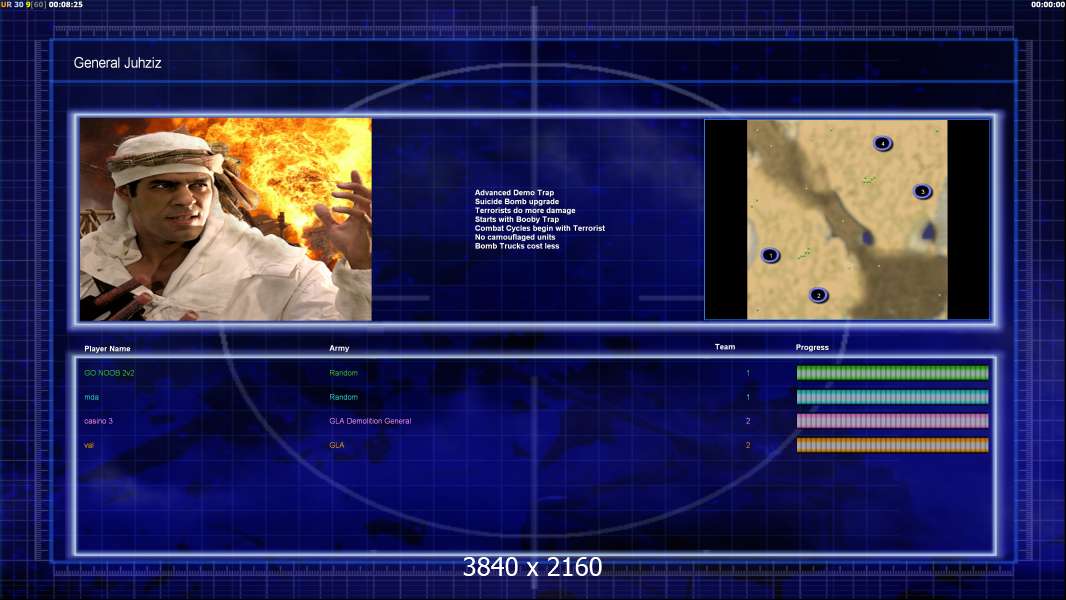Click team number in the casino 3 row
Viewport: 1066px width, 600px height.
[x=748, y=421]
